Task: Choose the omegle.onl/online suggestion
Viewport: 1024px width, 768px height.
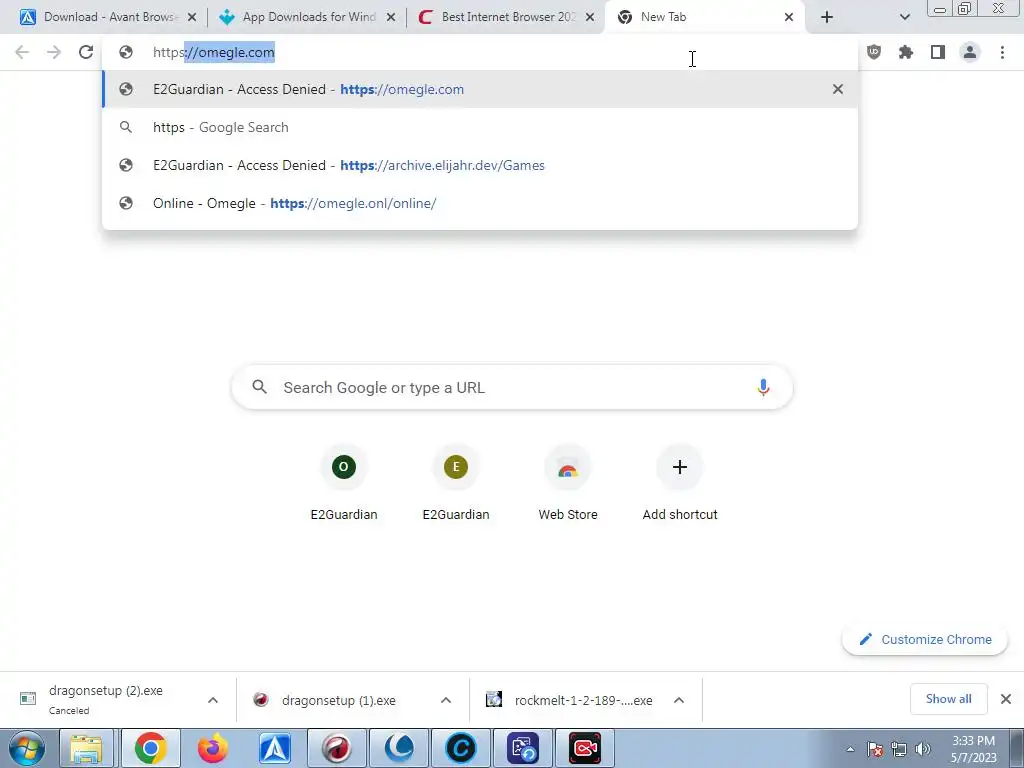Action: click(480, 203)
